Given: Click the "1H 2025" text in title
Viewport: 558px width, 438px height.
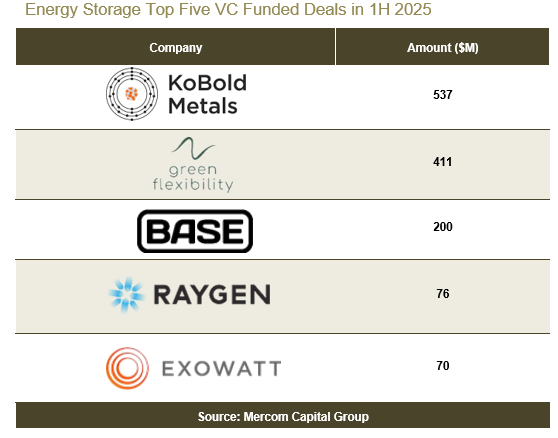Looking at the screenshot, I should [400, 9].
